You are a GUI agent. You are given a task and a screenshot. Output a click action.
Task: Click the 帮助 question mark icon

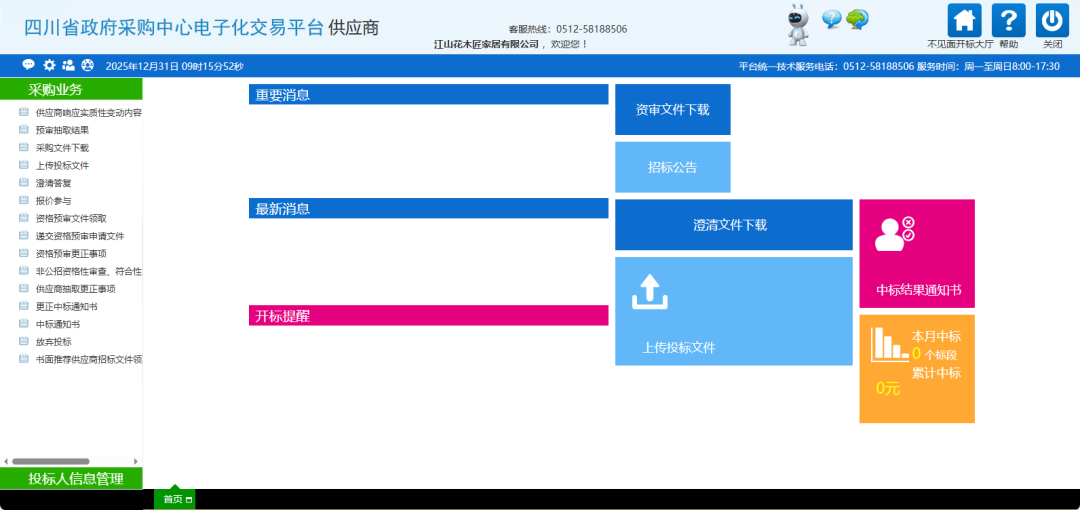tap(1008, 21)
